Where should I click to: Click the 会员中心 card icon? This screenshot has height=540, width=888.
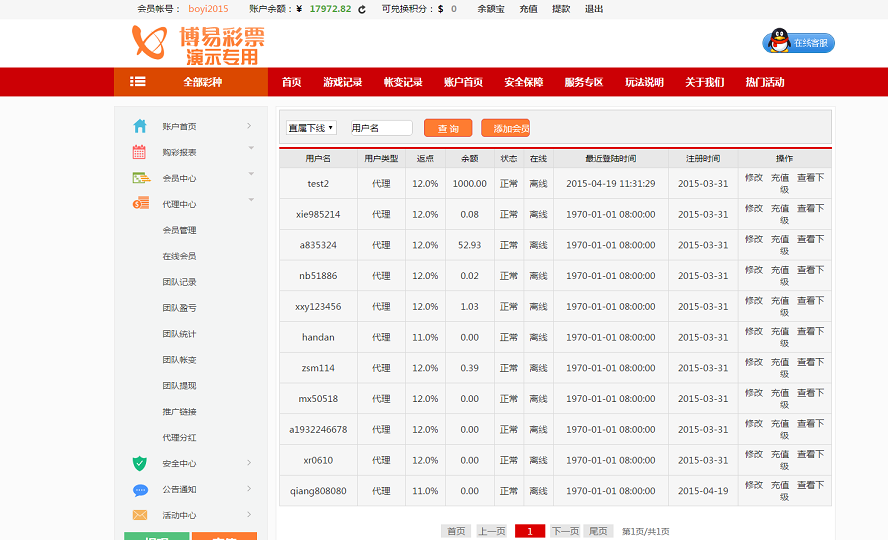140,178
